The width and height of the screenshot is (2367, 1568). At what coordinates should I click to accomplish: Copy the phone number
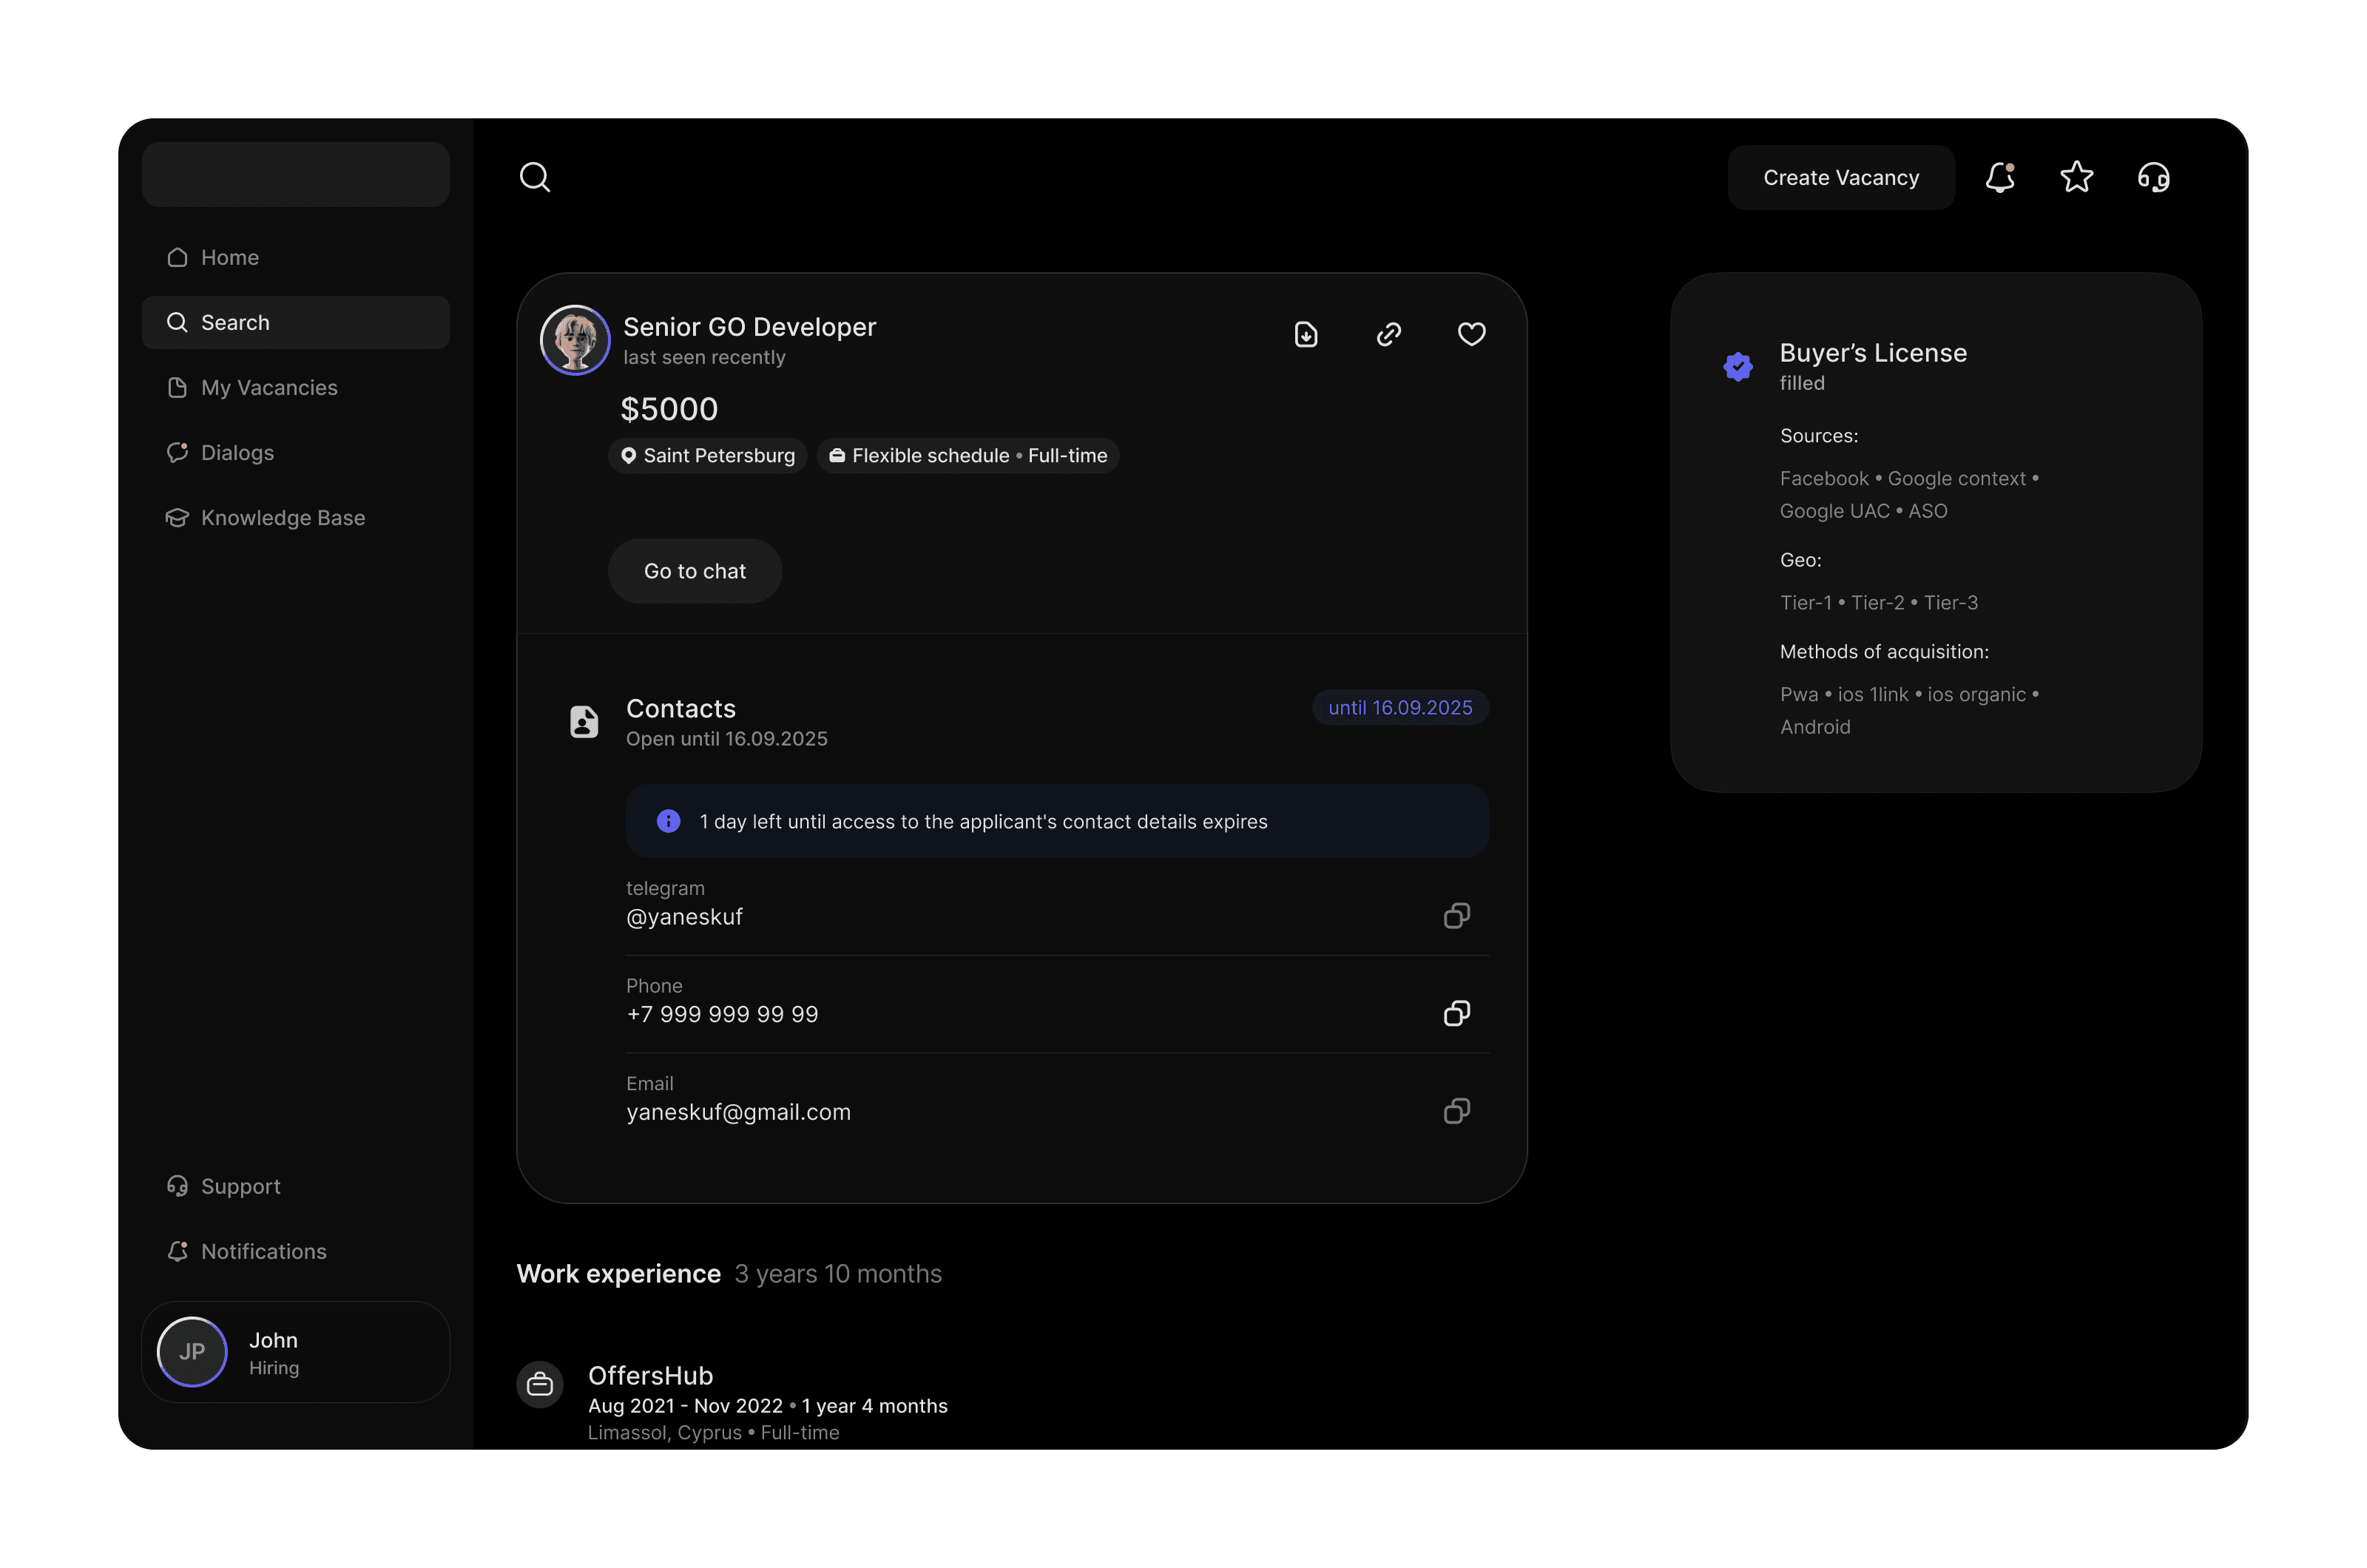pos(1456,1013)
